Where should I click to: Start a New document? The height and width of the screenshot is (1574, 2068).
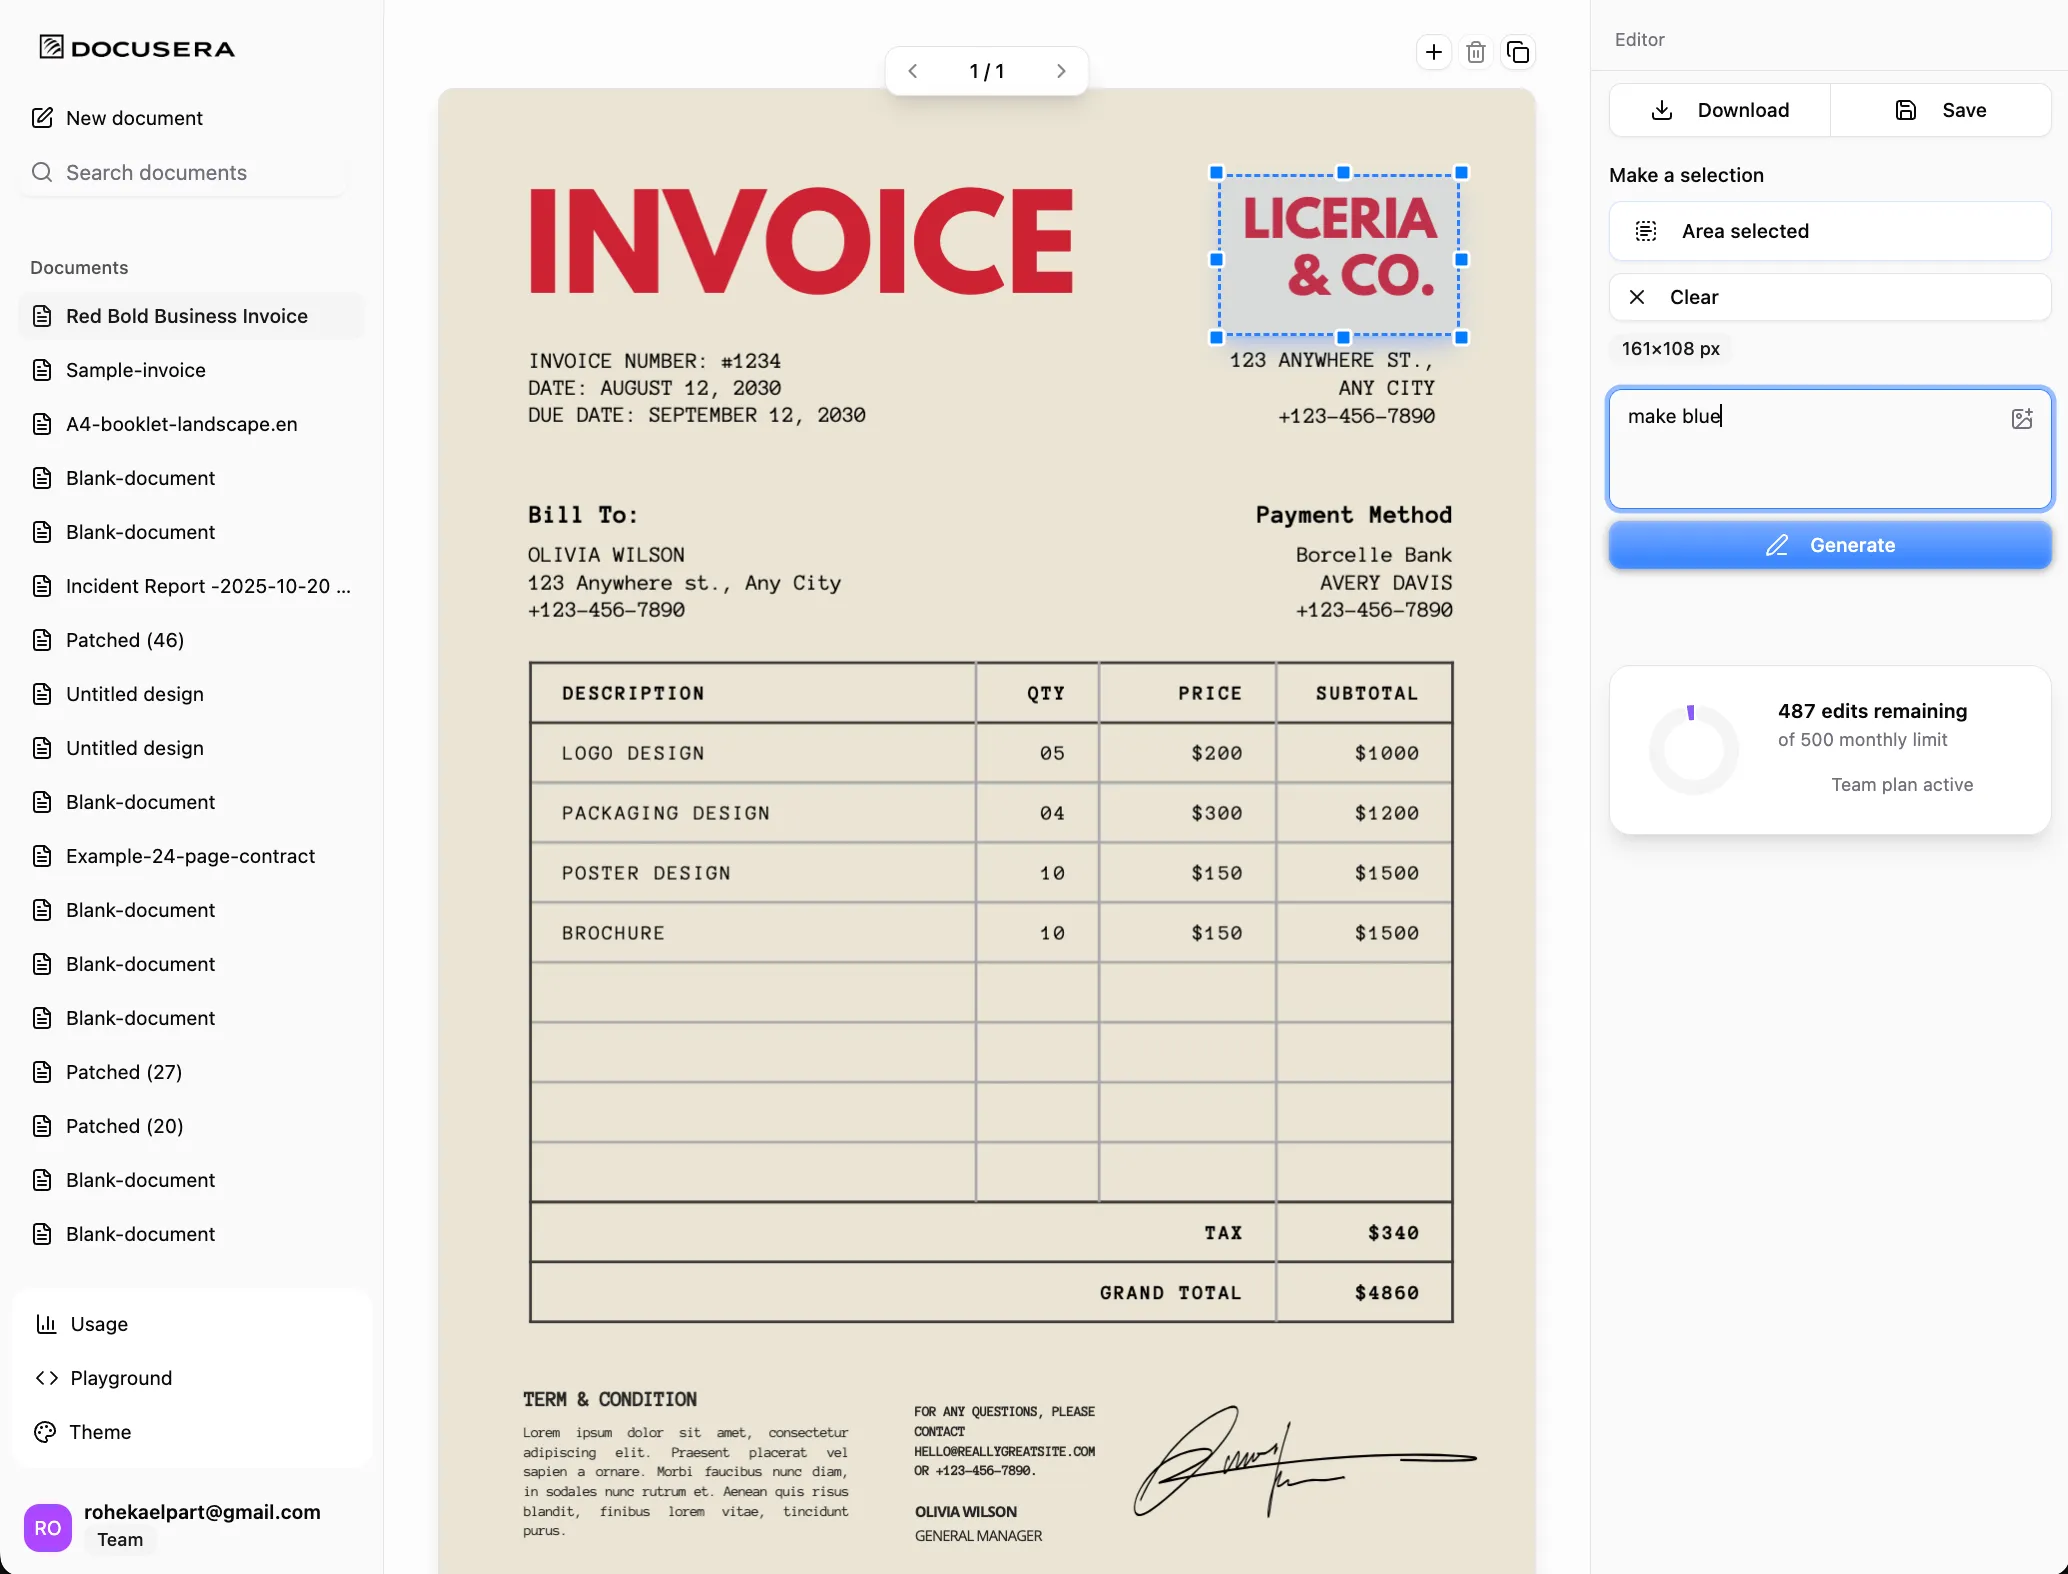click(x=133, y=117)
